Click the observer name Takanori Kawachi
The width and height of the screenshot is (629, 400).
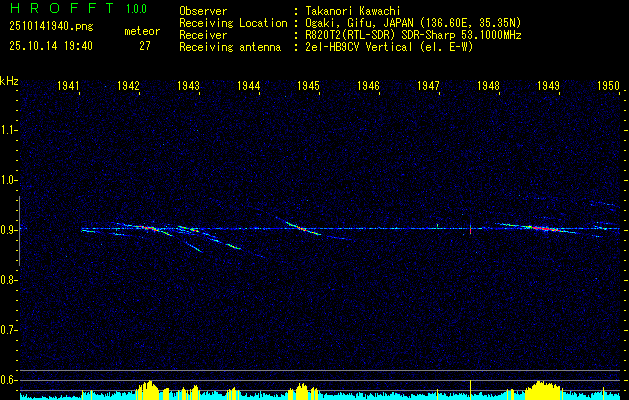click(x=353, y=11)
